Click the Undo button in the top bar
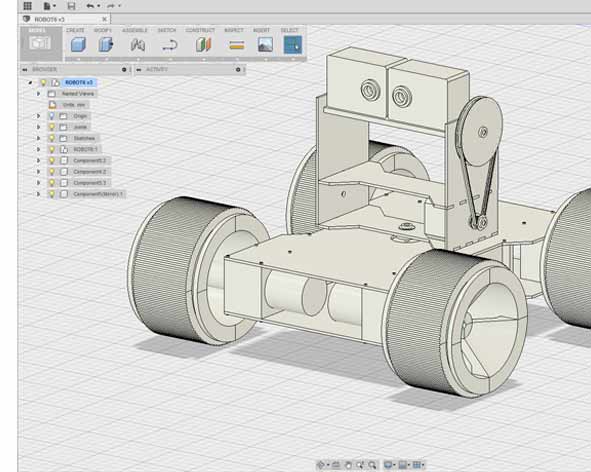 pos(90,6)
